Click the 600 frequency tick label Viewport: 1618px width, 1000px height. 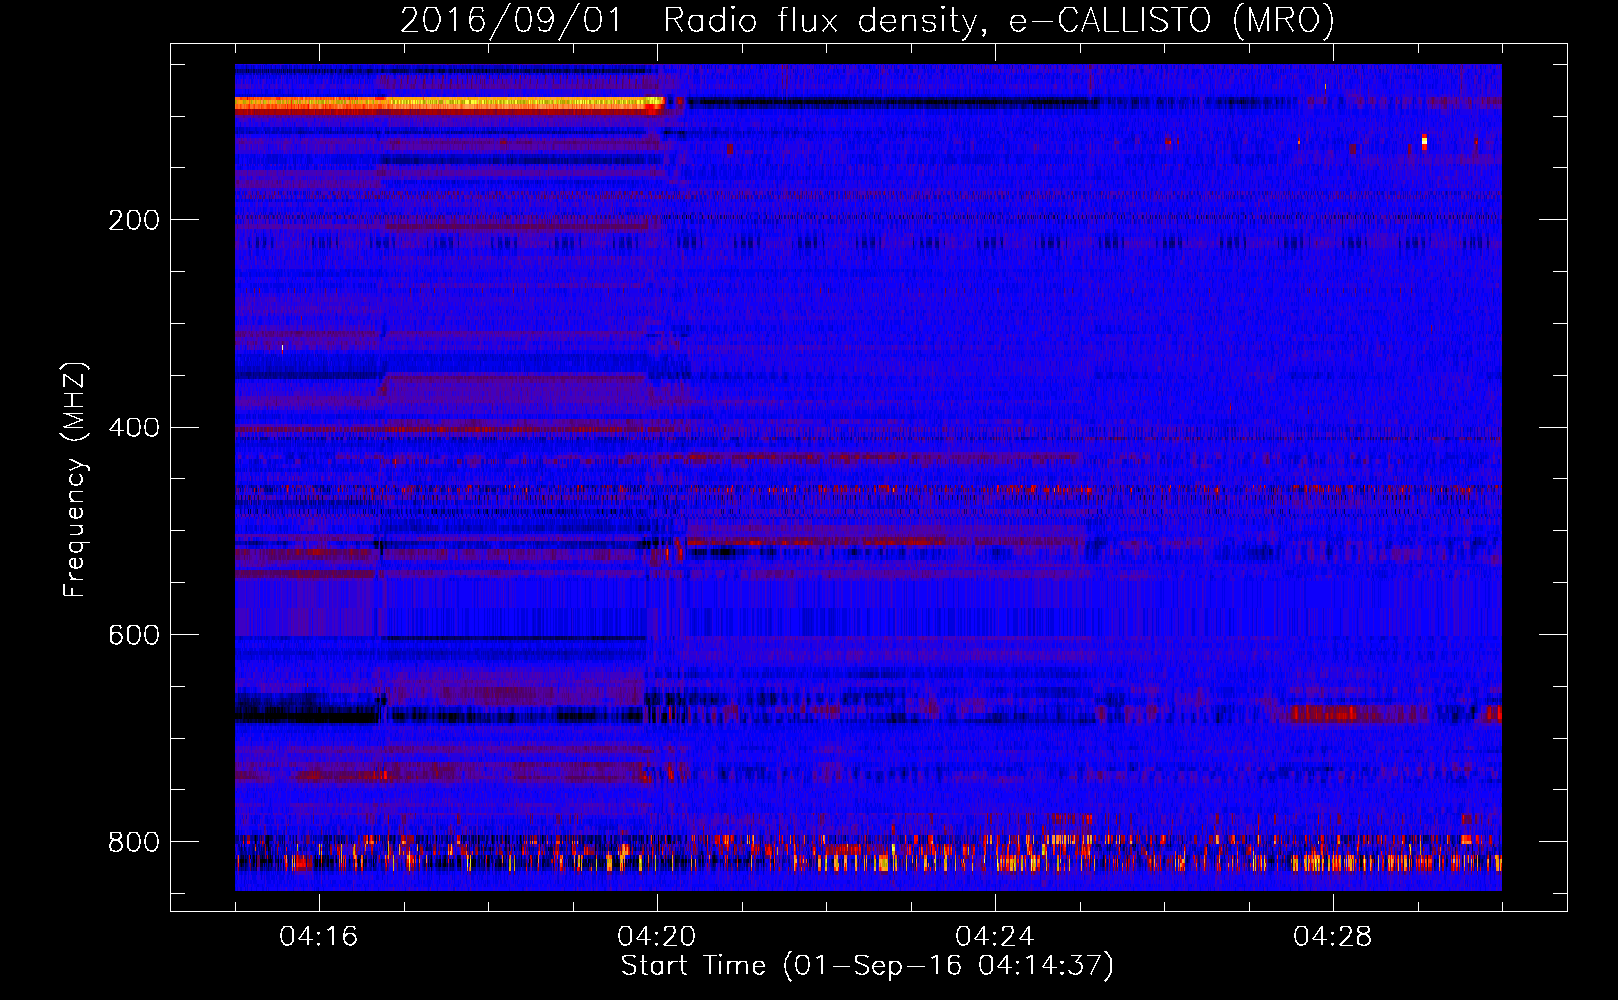(x=134, y=636)
